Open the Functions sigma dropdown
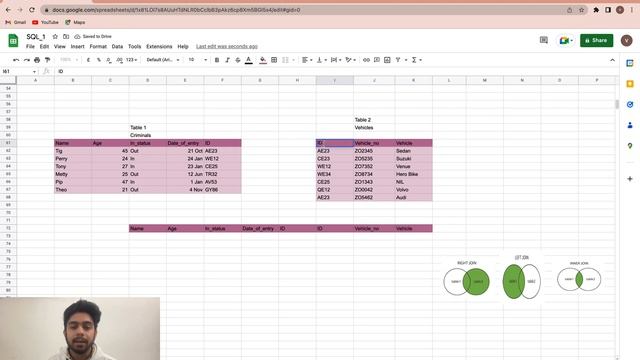 click(x=416, y=60)
